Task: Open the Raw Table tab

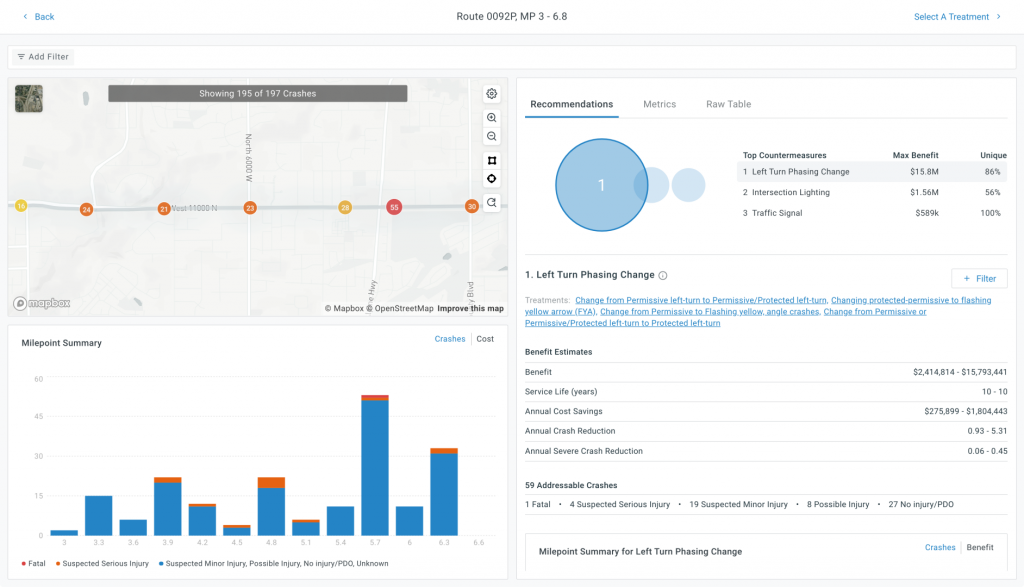Action: click(728, 104)
